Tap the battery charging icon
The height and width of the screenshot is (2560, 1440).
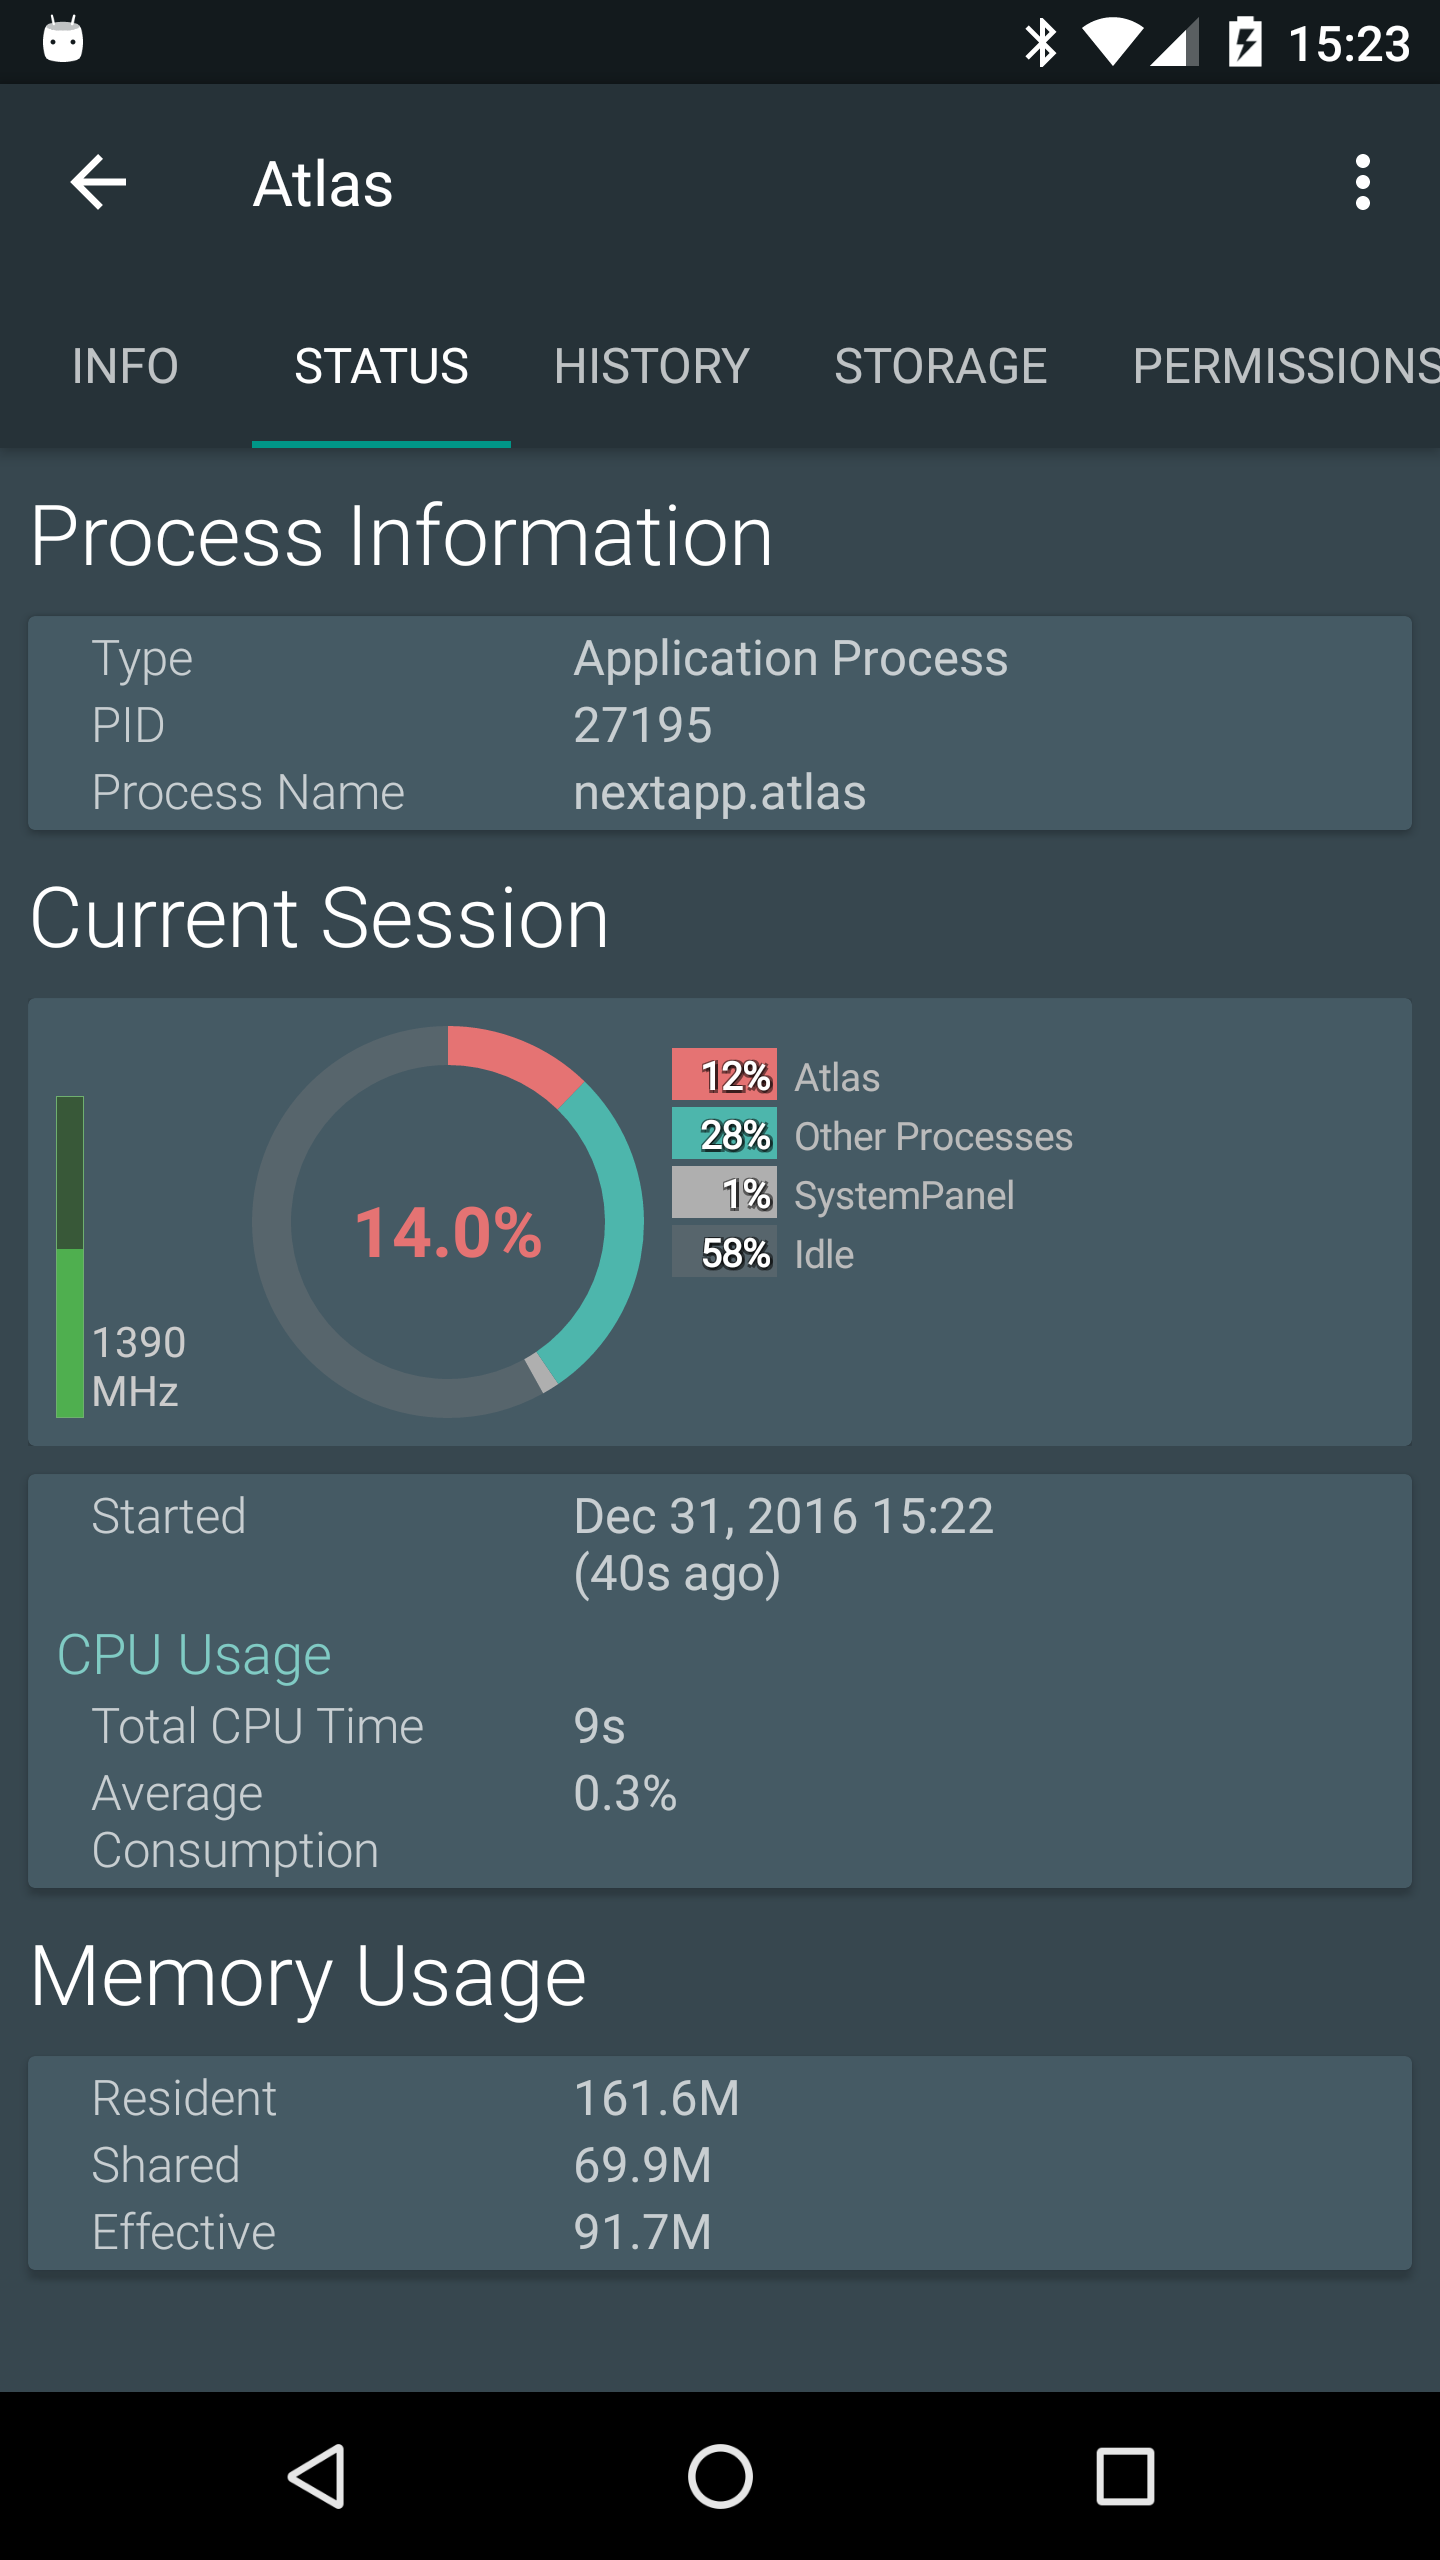tap(1245, 43)
